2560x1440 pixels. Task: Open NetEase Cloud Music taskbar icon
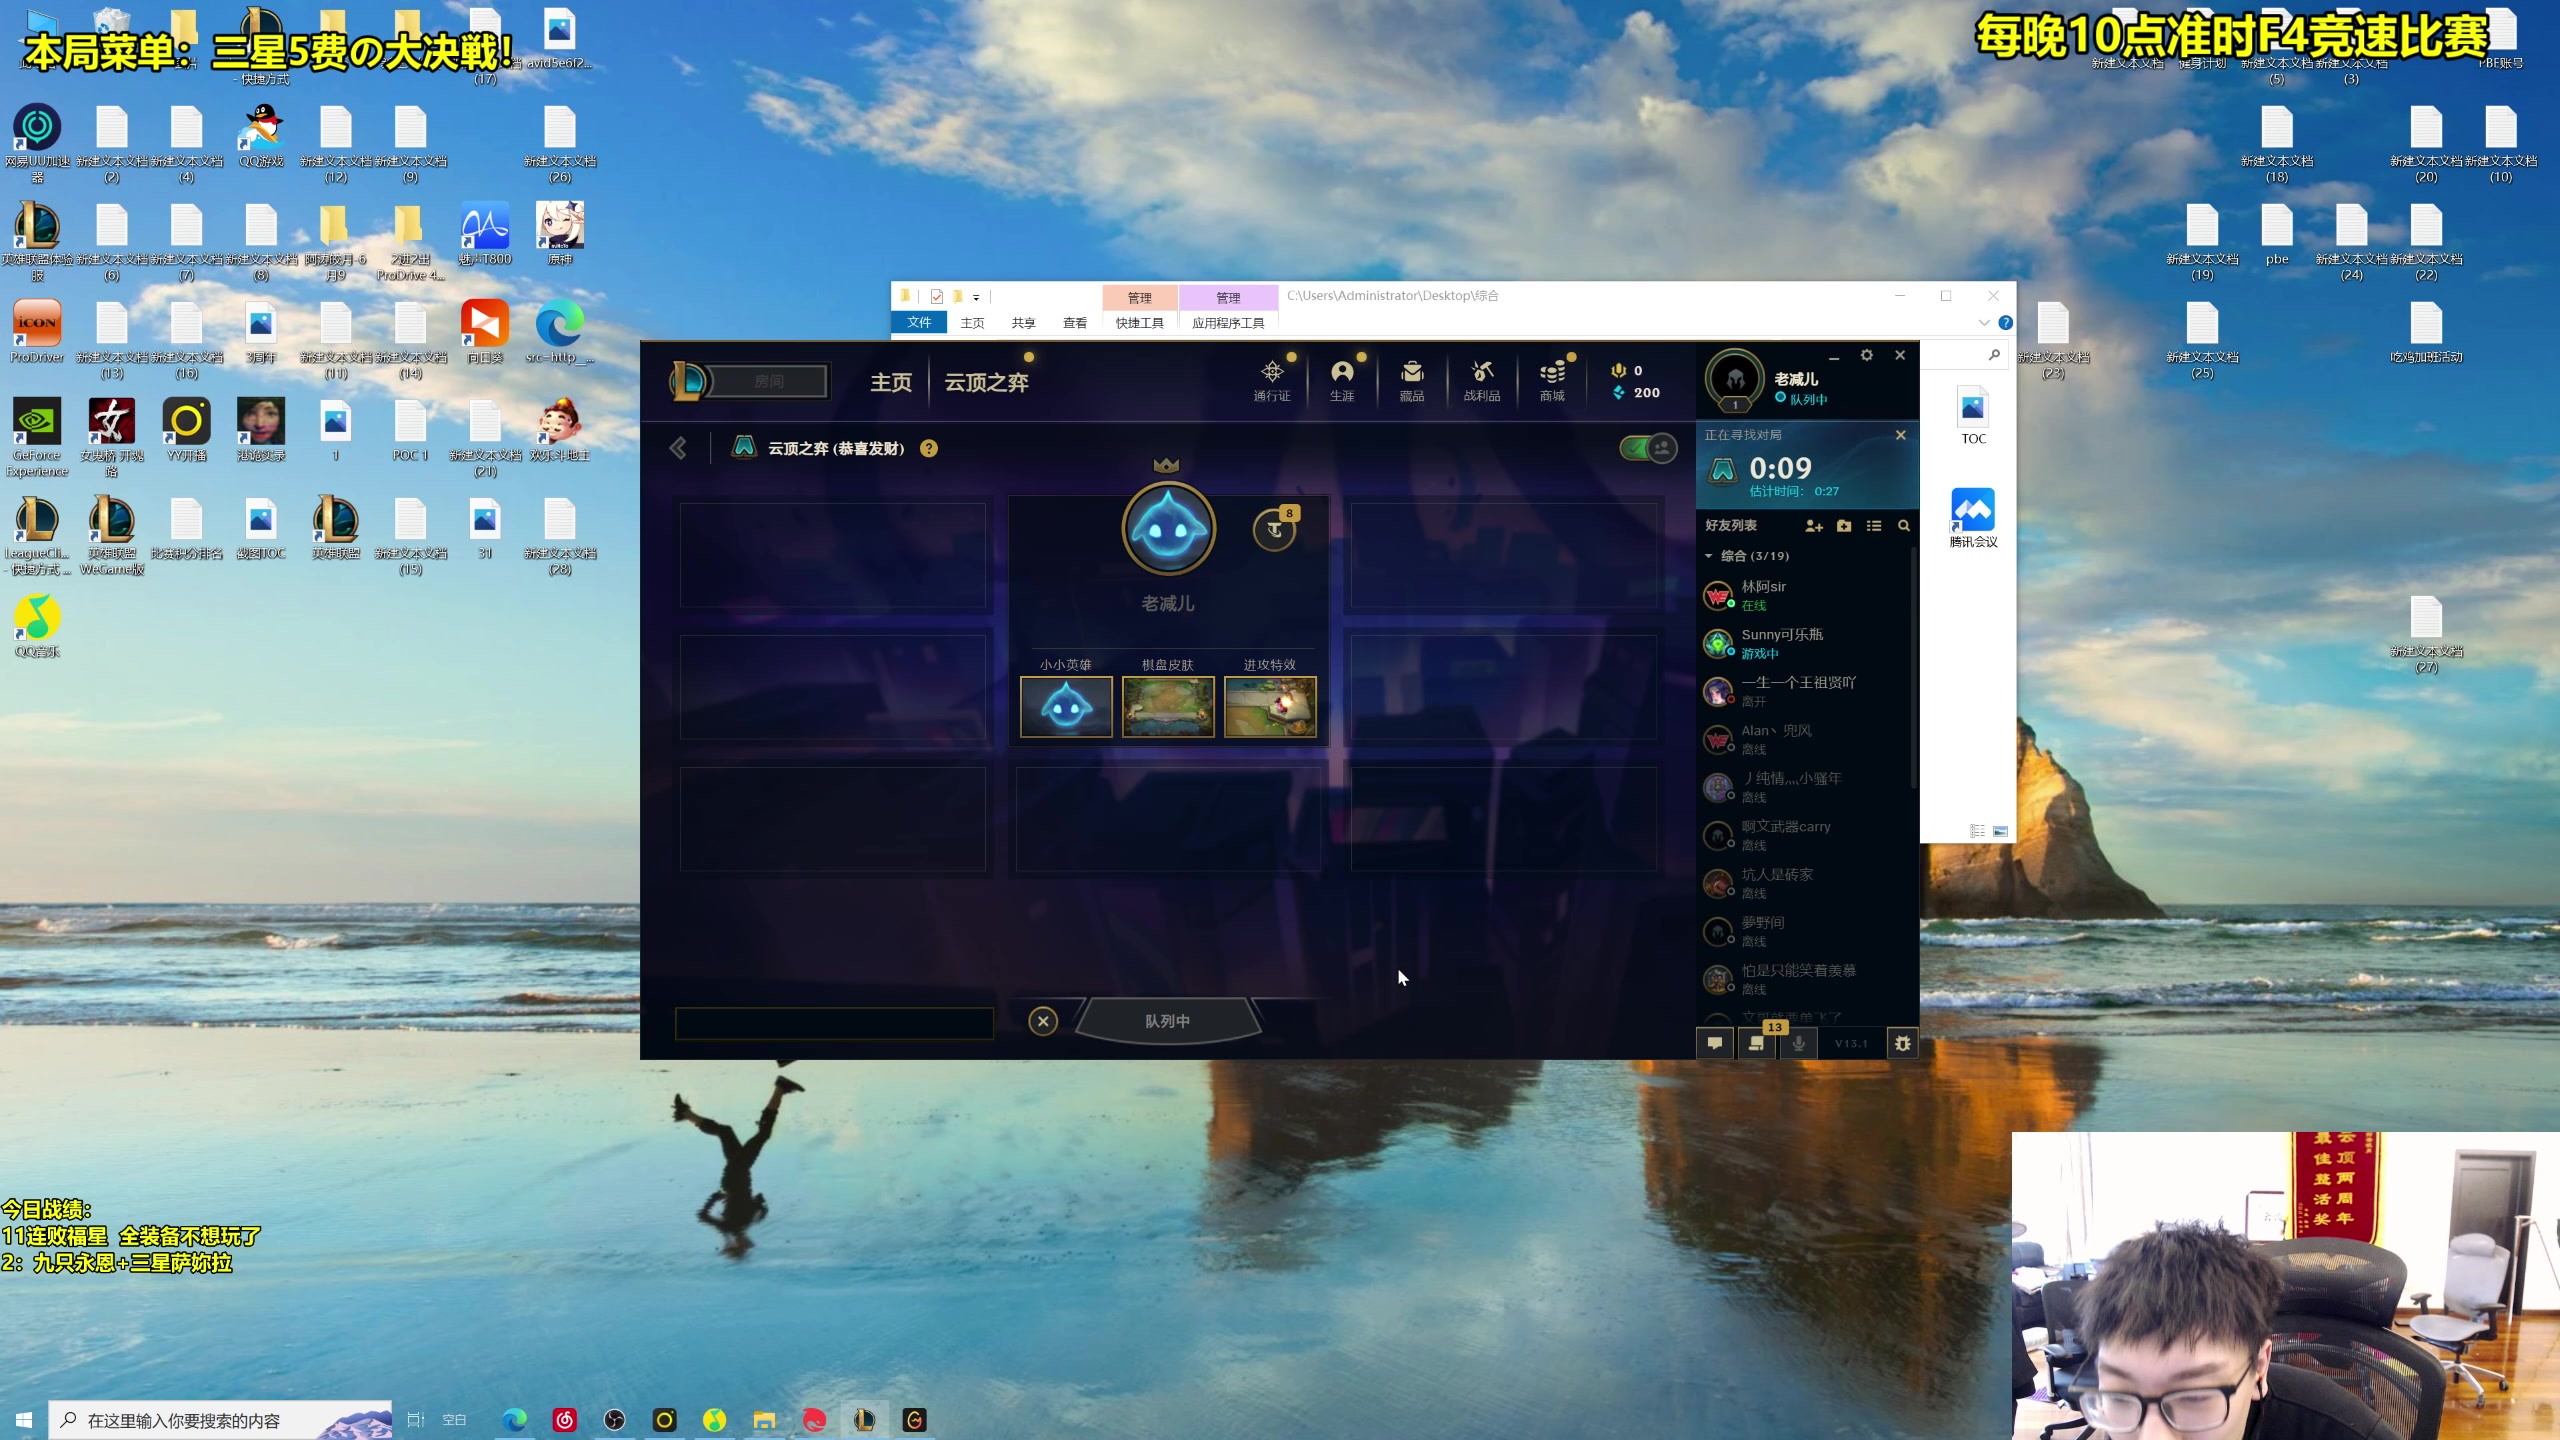tap(565, 1420)
